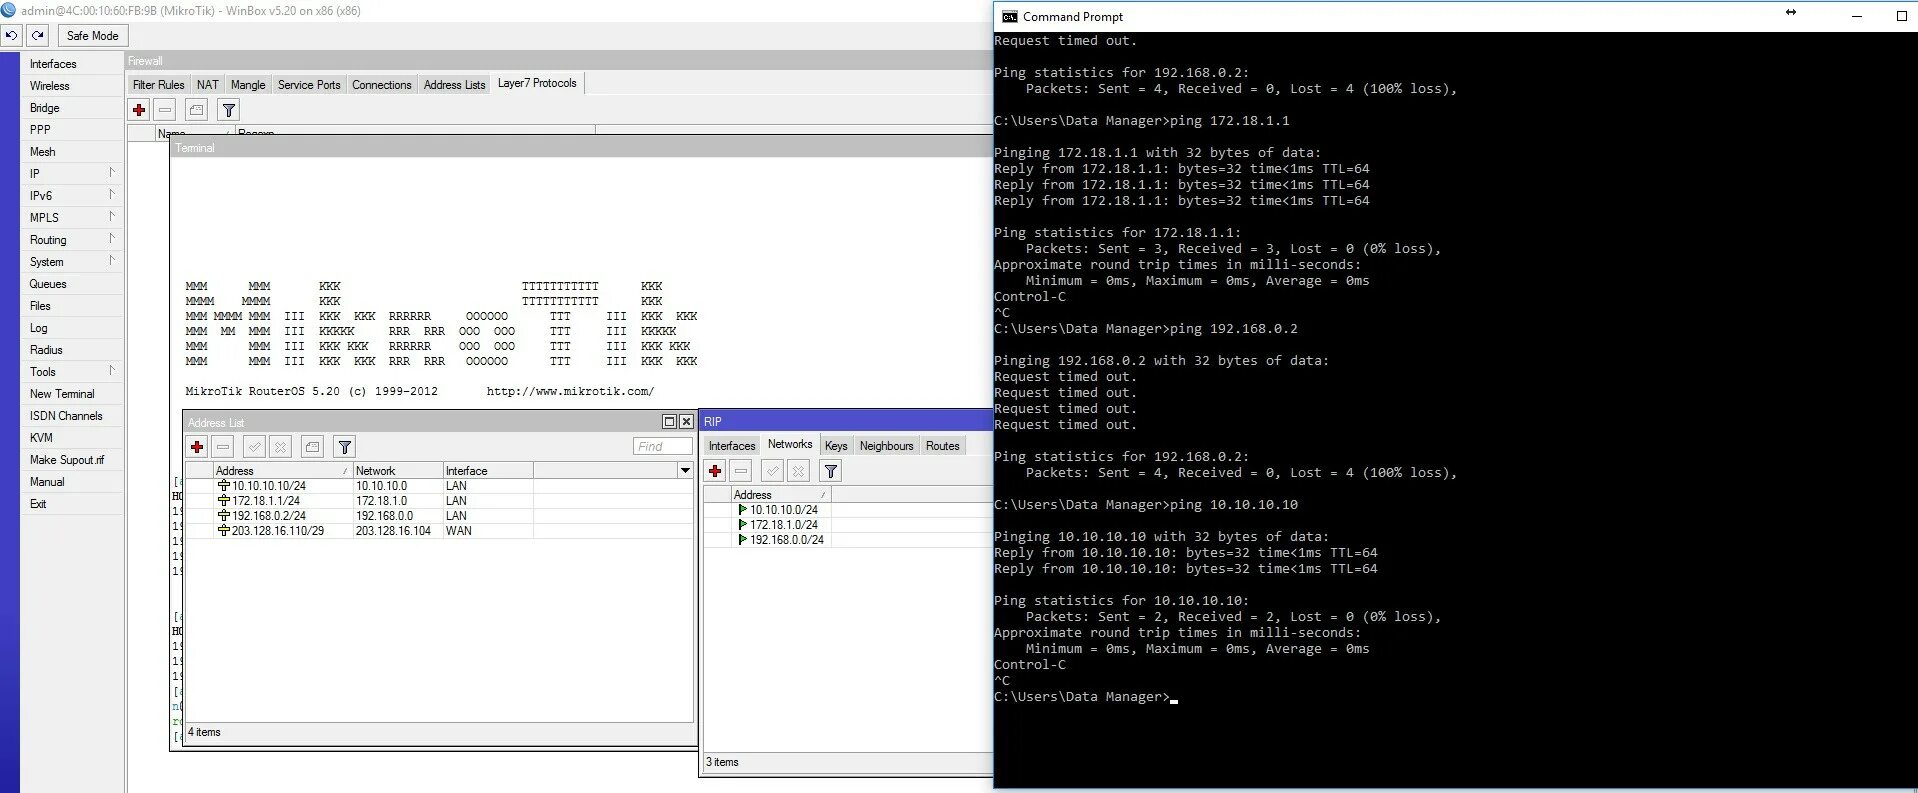Add new Layer7 protocol with red plus
The height and width of the screenshot is (793, 1918).
click(x=139, y=110)
